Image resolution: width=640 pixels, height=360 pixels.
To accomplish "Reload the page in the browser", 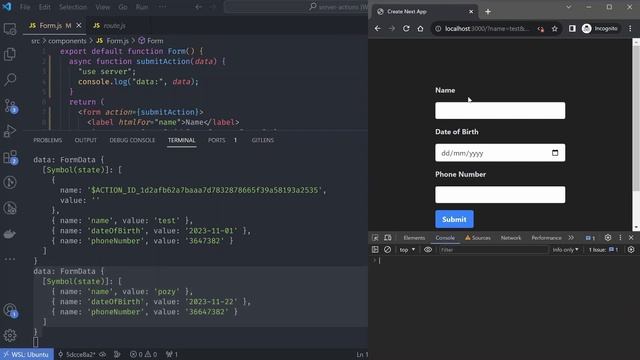I will click(x=406, y=29).
